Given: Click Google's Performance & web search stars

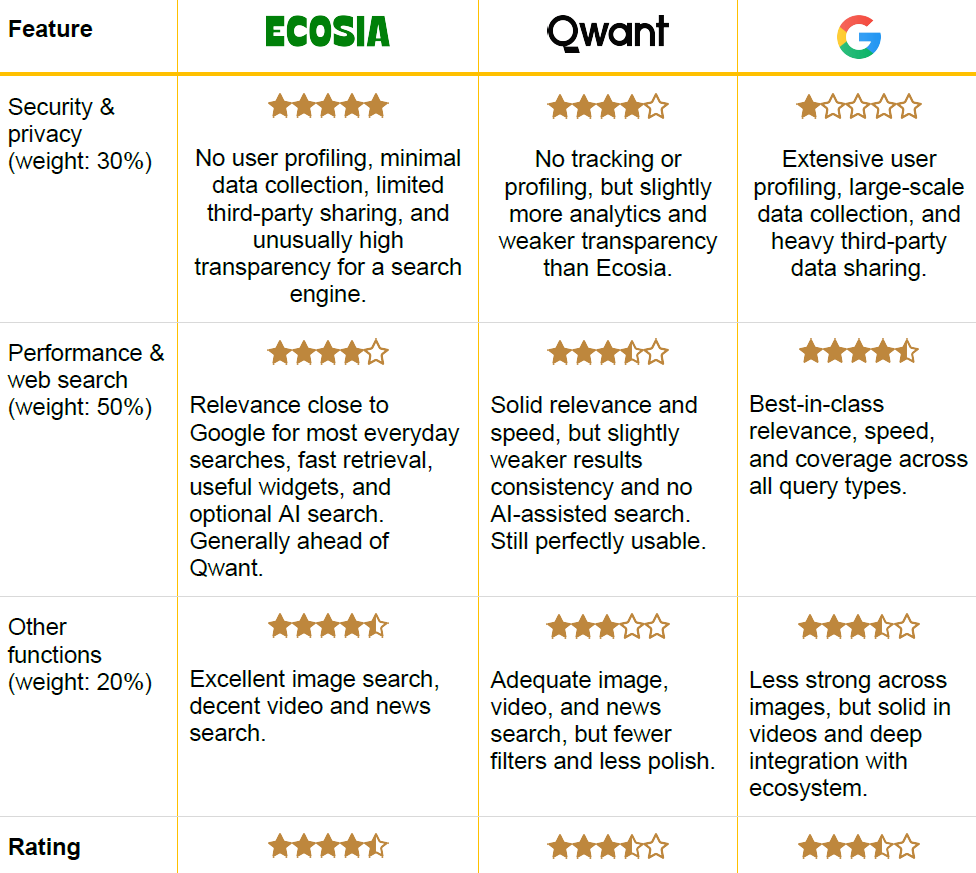Looking at the screenshot, I should click(x=858, y=351).
